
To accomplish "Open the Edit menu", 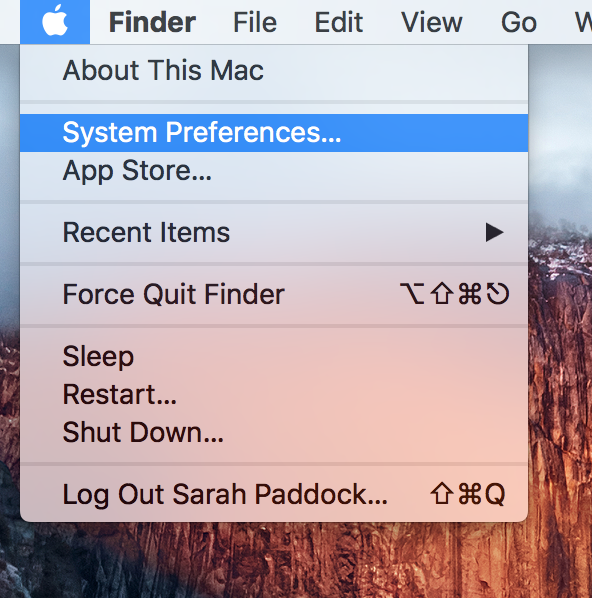I will click(338, 22).
